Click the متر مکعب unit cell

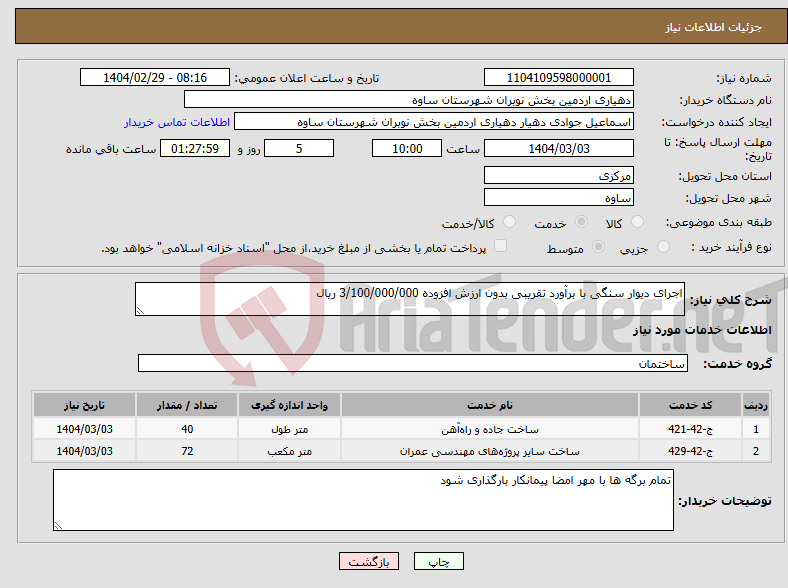(x=289, y=451)
